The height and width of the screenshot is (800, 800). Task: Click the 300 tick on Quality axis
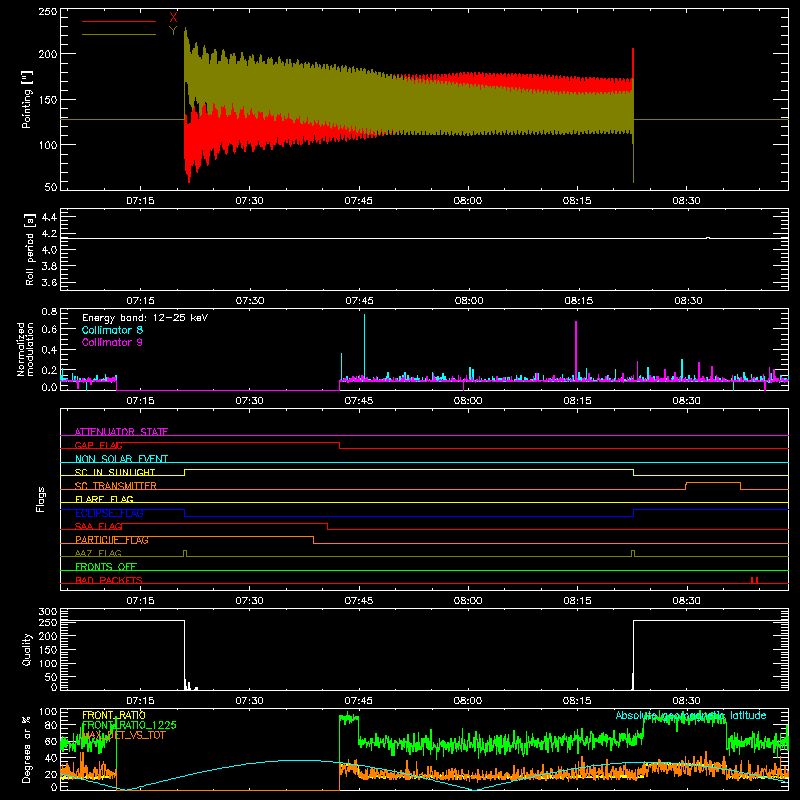click(x=48, y=611)
